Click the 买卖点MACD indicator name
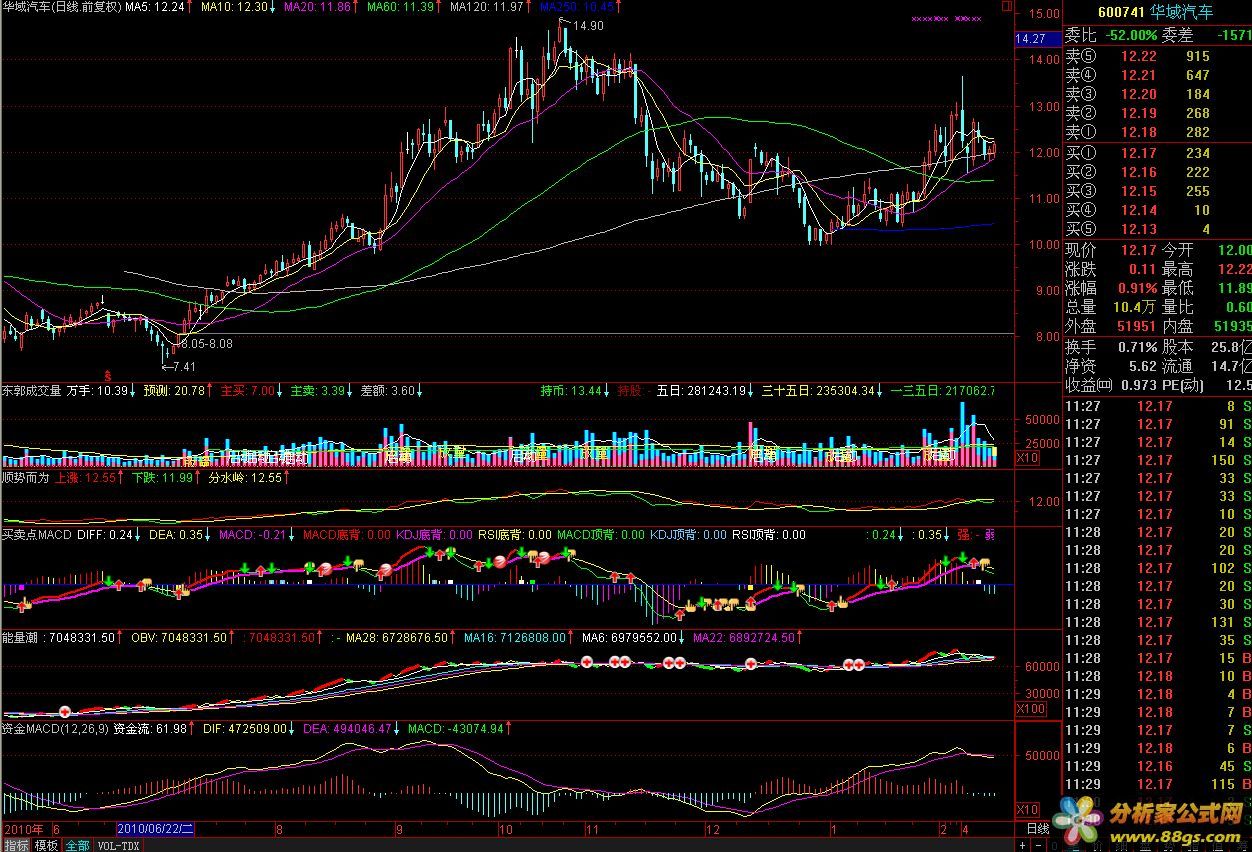Screen dimensions: 1252x852 pos(37,535)
